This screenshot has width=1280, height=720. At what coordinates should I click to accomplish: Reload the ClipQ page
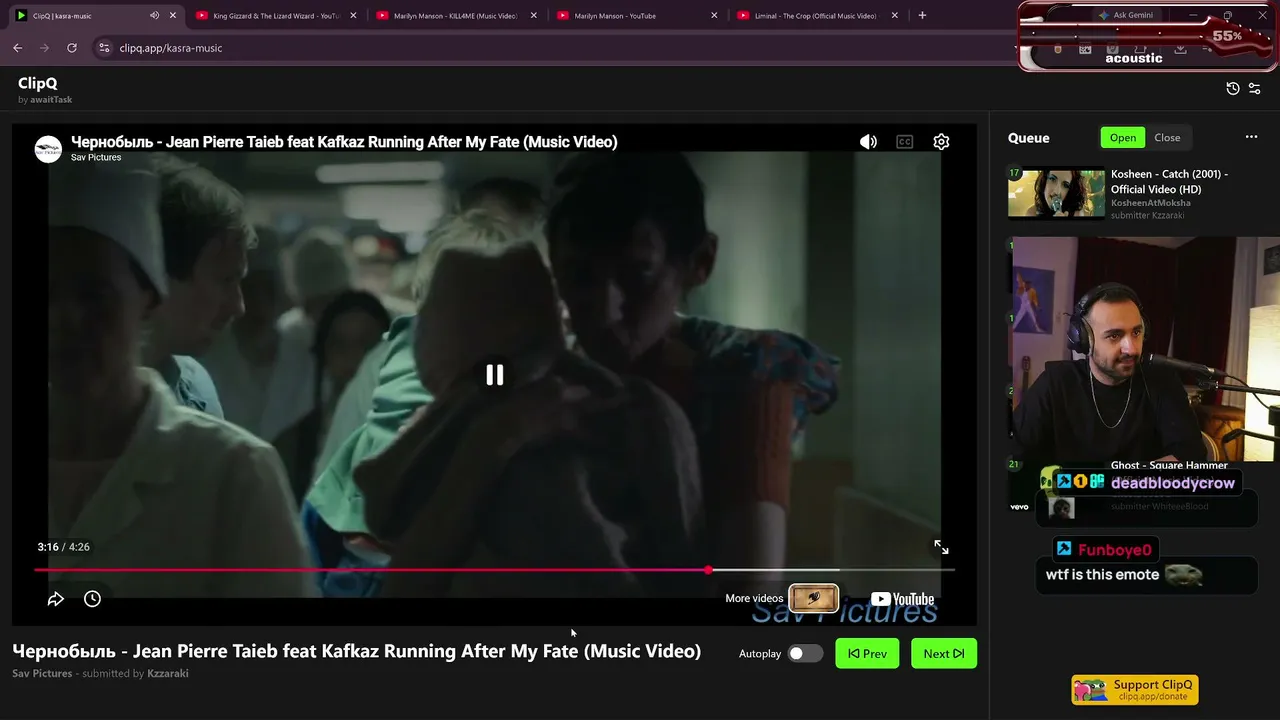point(72,48)
